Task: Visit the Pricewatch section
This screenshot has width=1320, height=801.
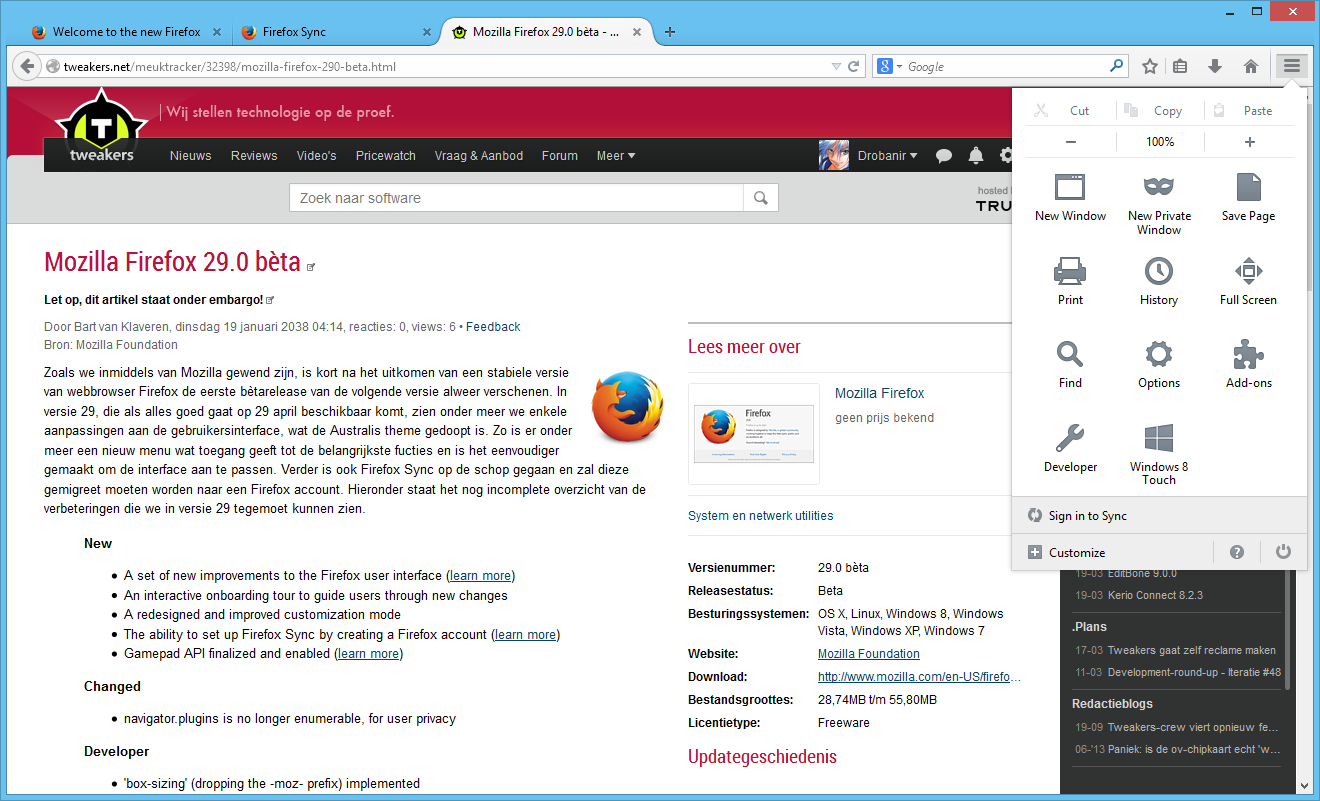Action: point(386,155)
